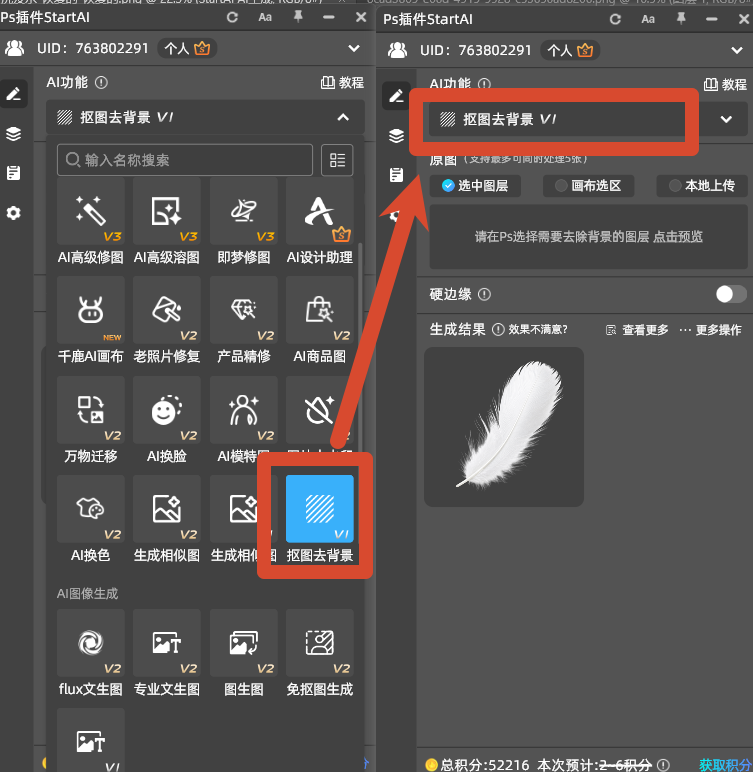The width and height of the screenshot is (753, 772).
Task: Pin the right StartAI panel
Action: coord(681,19)
